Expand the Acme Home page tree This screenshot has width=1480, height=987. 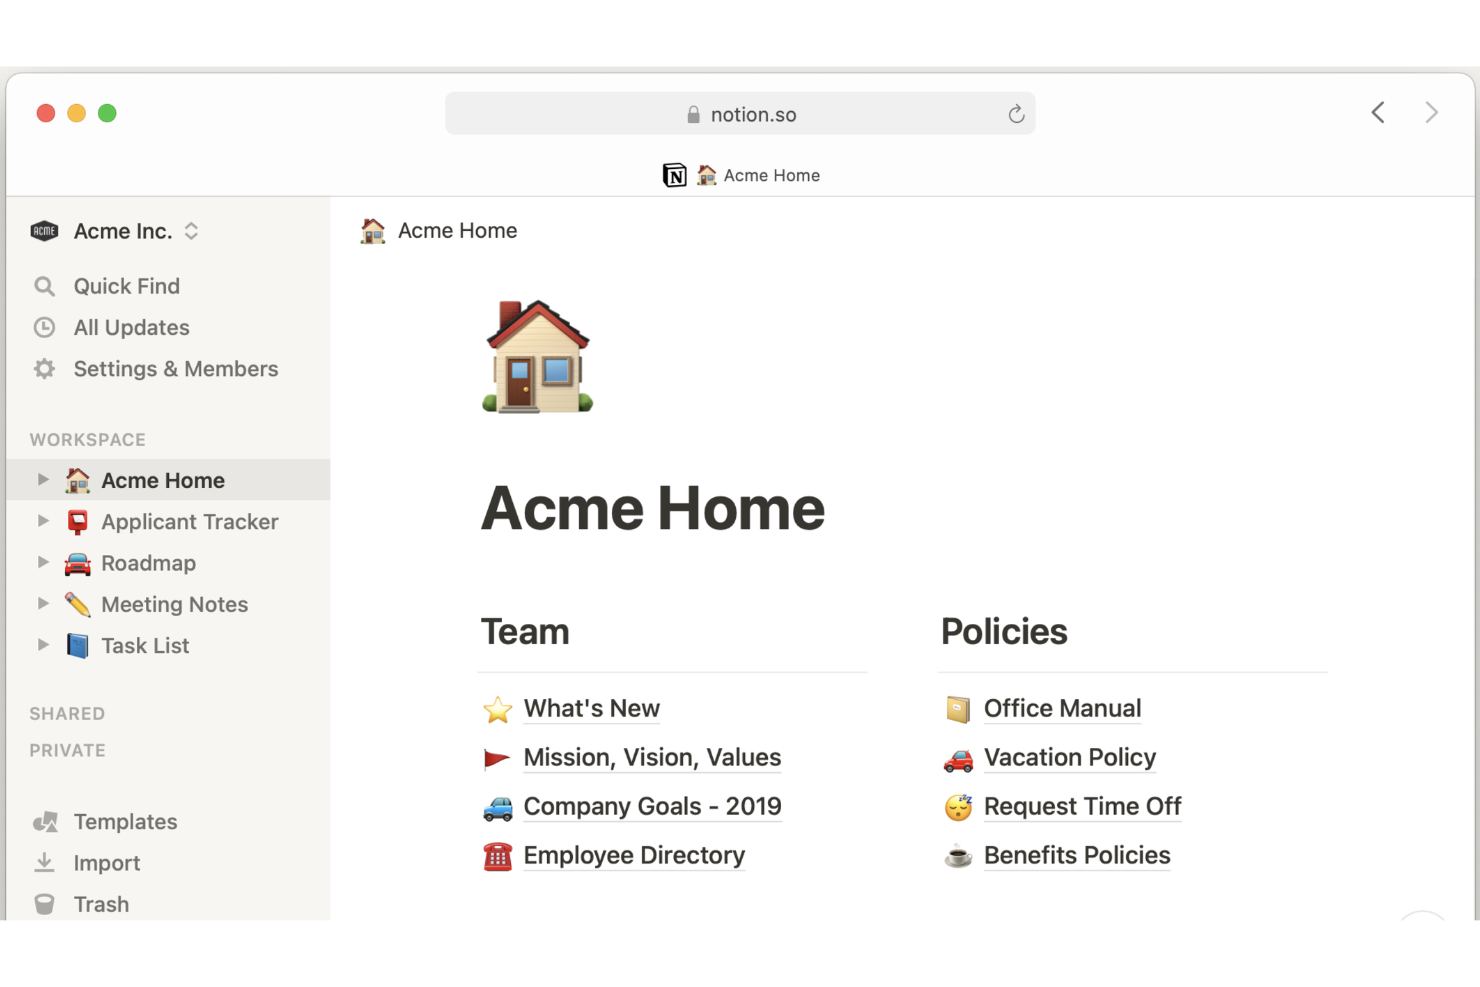(42, 479)
